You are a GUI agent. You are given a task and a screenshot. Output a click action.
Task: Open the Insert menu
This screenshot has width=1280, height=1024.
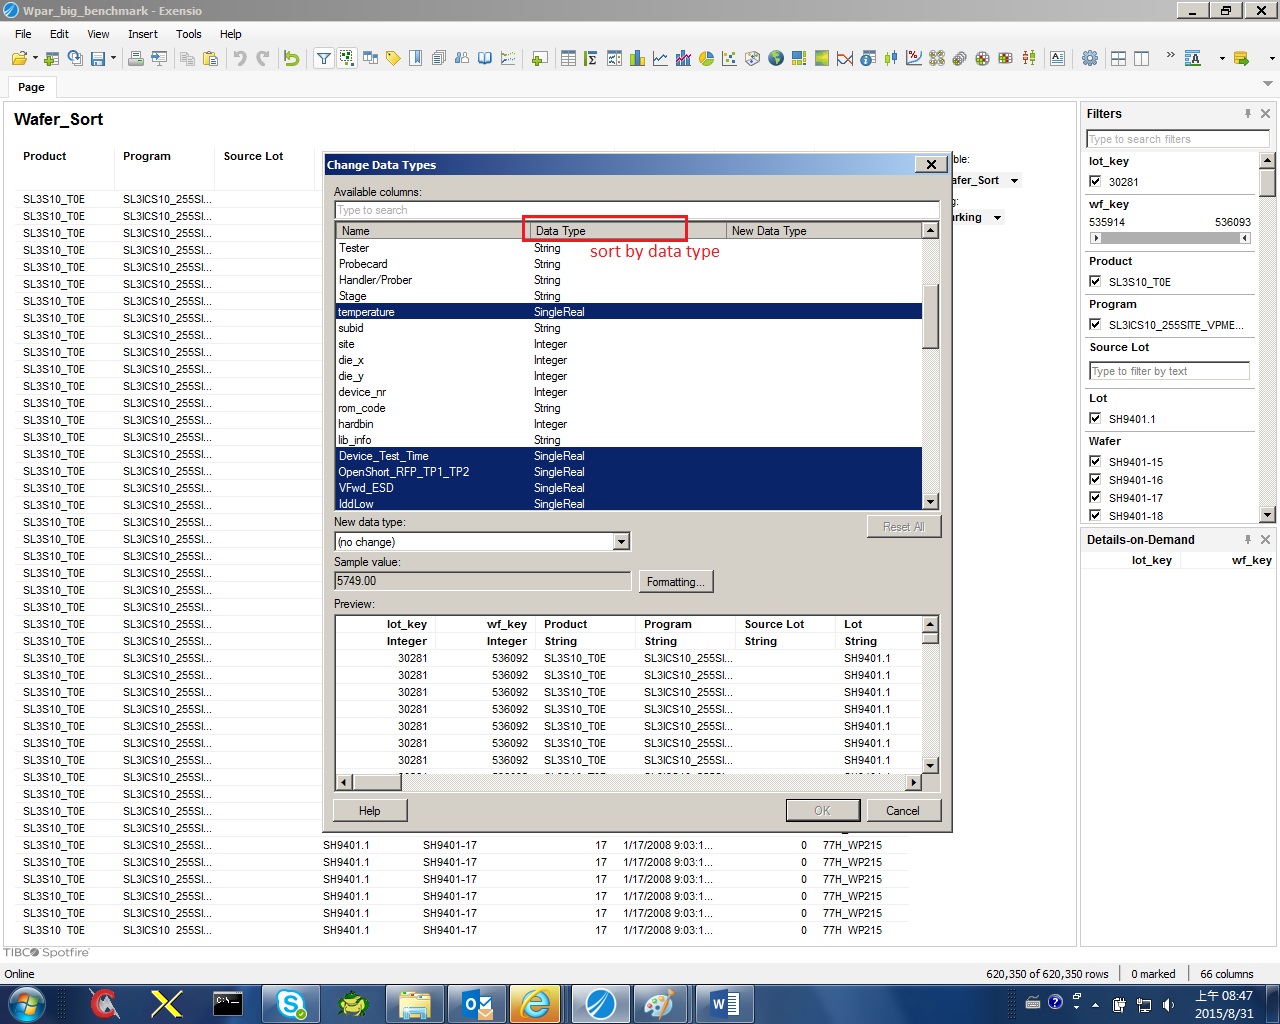[x=142, y=34]
